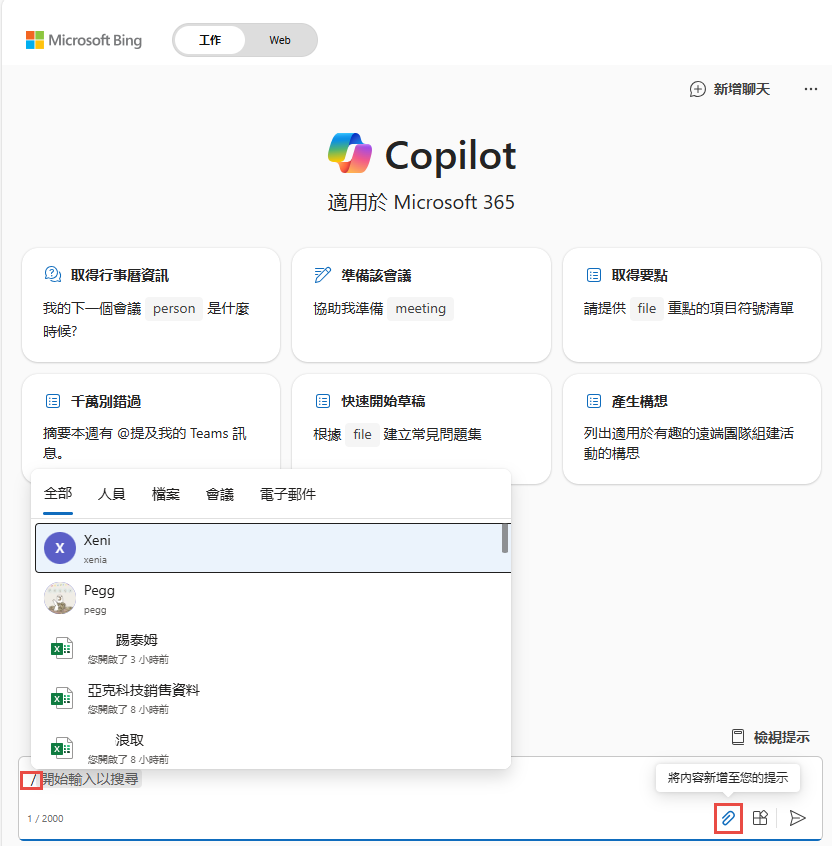
Task: Click the list icon beside 取得要點
Action: [594, 275]
